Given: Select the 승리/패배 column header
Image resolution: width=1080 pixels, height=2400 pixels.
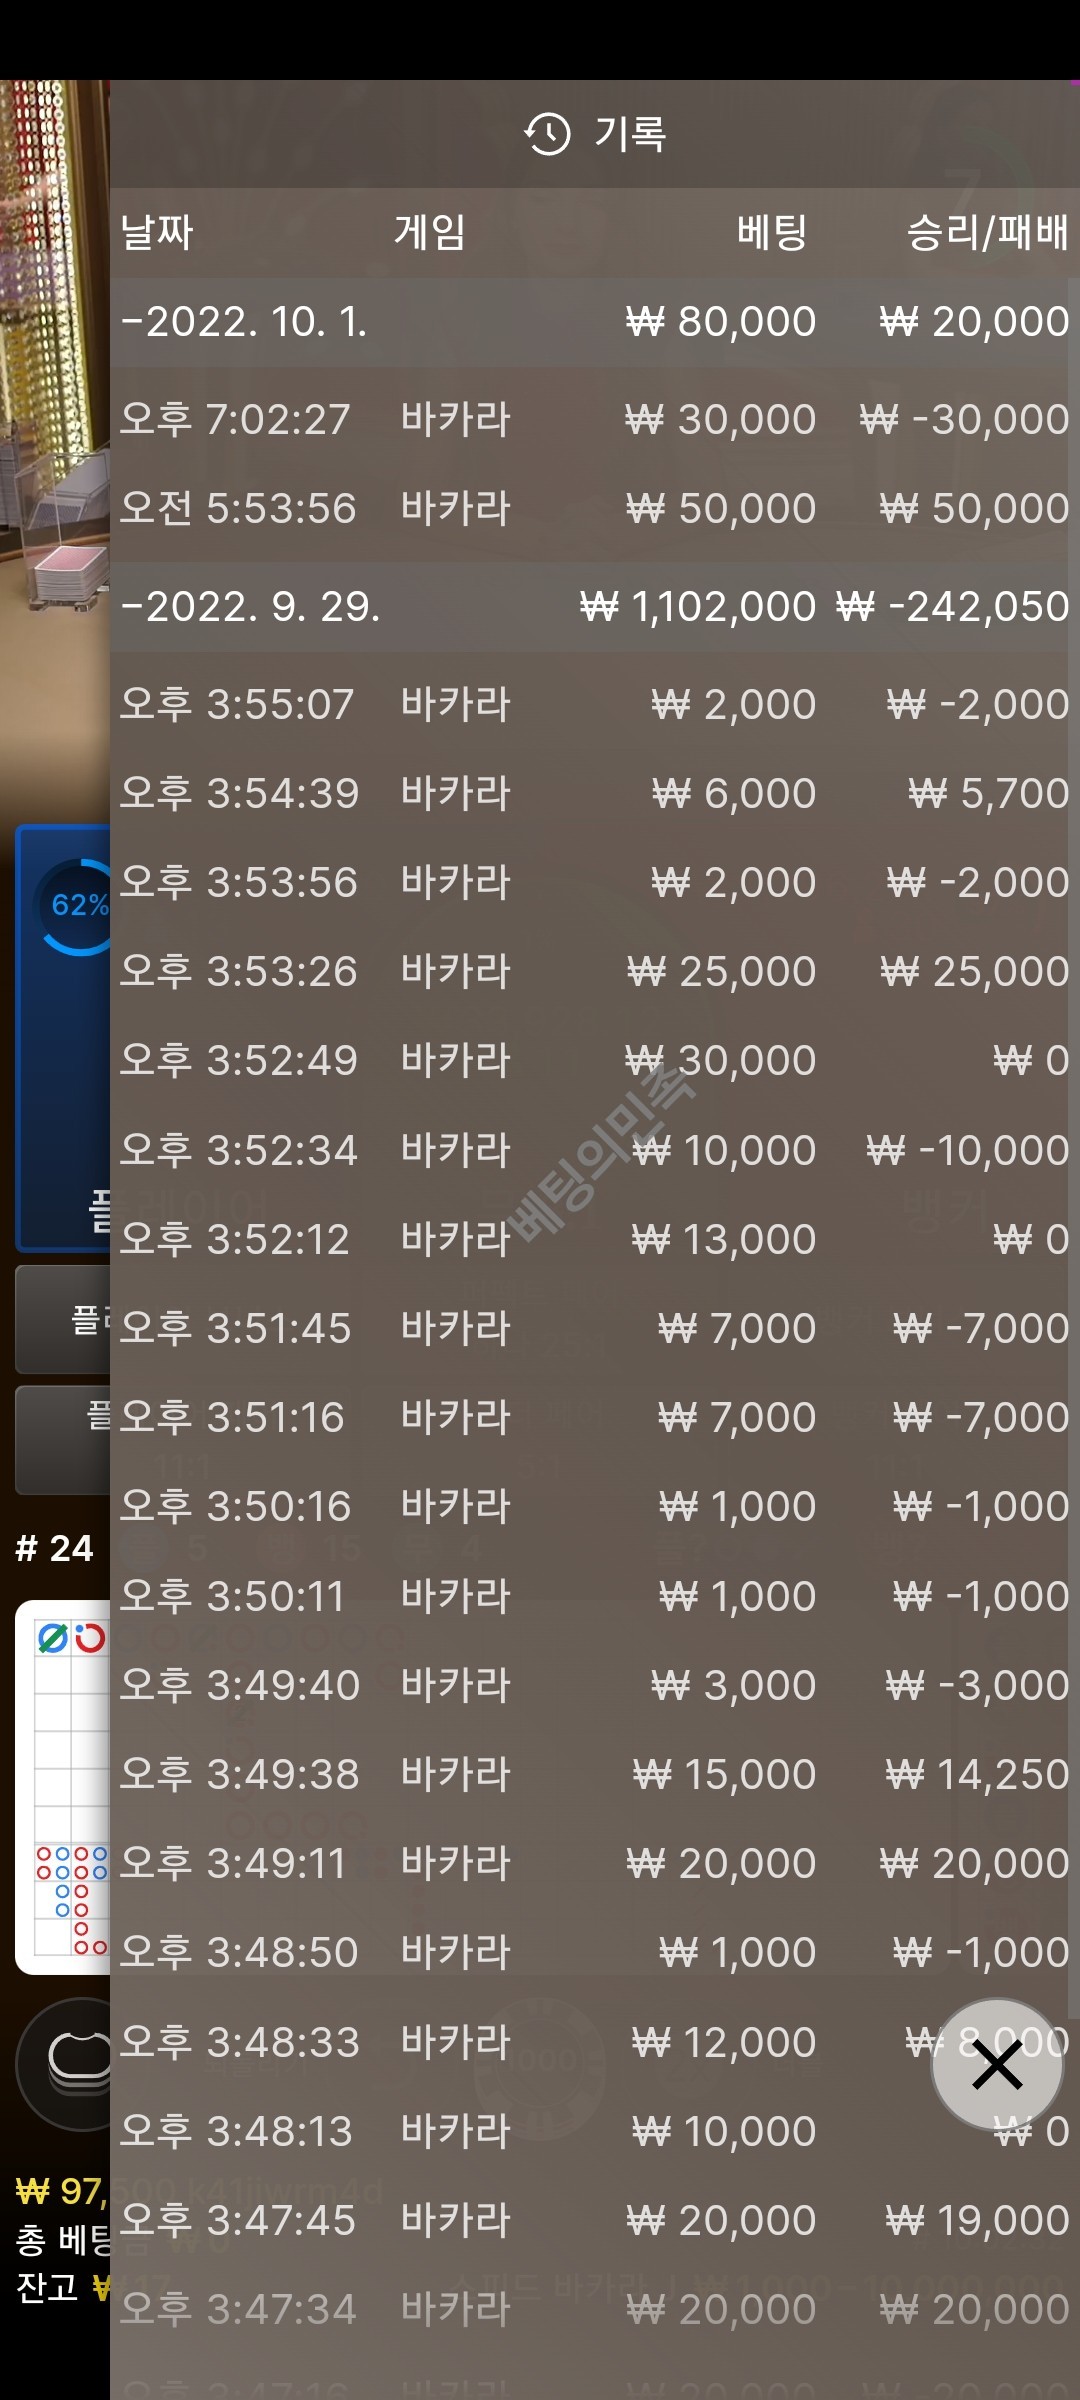Looking at the screenshot, I should [988, 233].
